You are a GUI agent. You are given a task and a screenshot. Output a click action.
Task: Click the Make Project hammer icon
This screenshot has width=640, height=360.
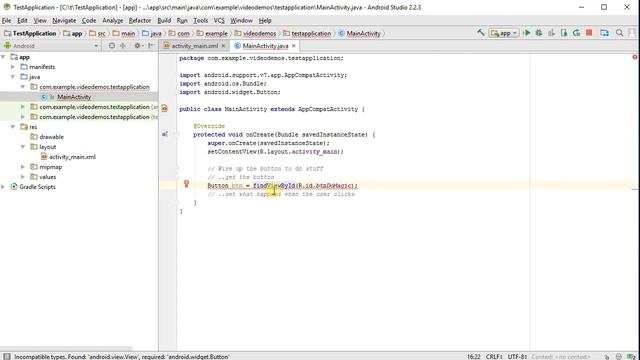click(481, 33)
